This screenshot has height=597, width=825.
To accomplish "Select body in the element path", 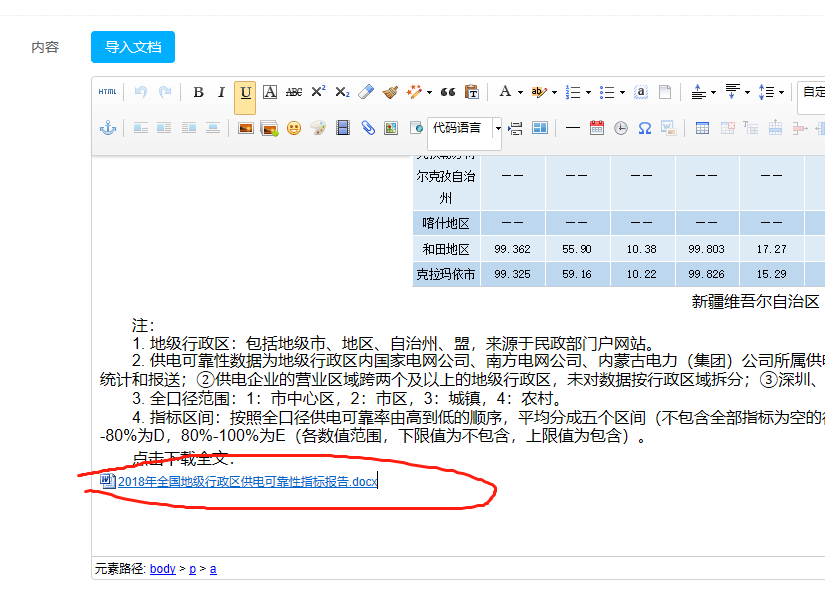I will pos(162,569).
